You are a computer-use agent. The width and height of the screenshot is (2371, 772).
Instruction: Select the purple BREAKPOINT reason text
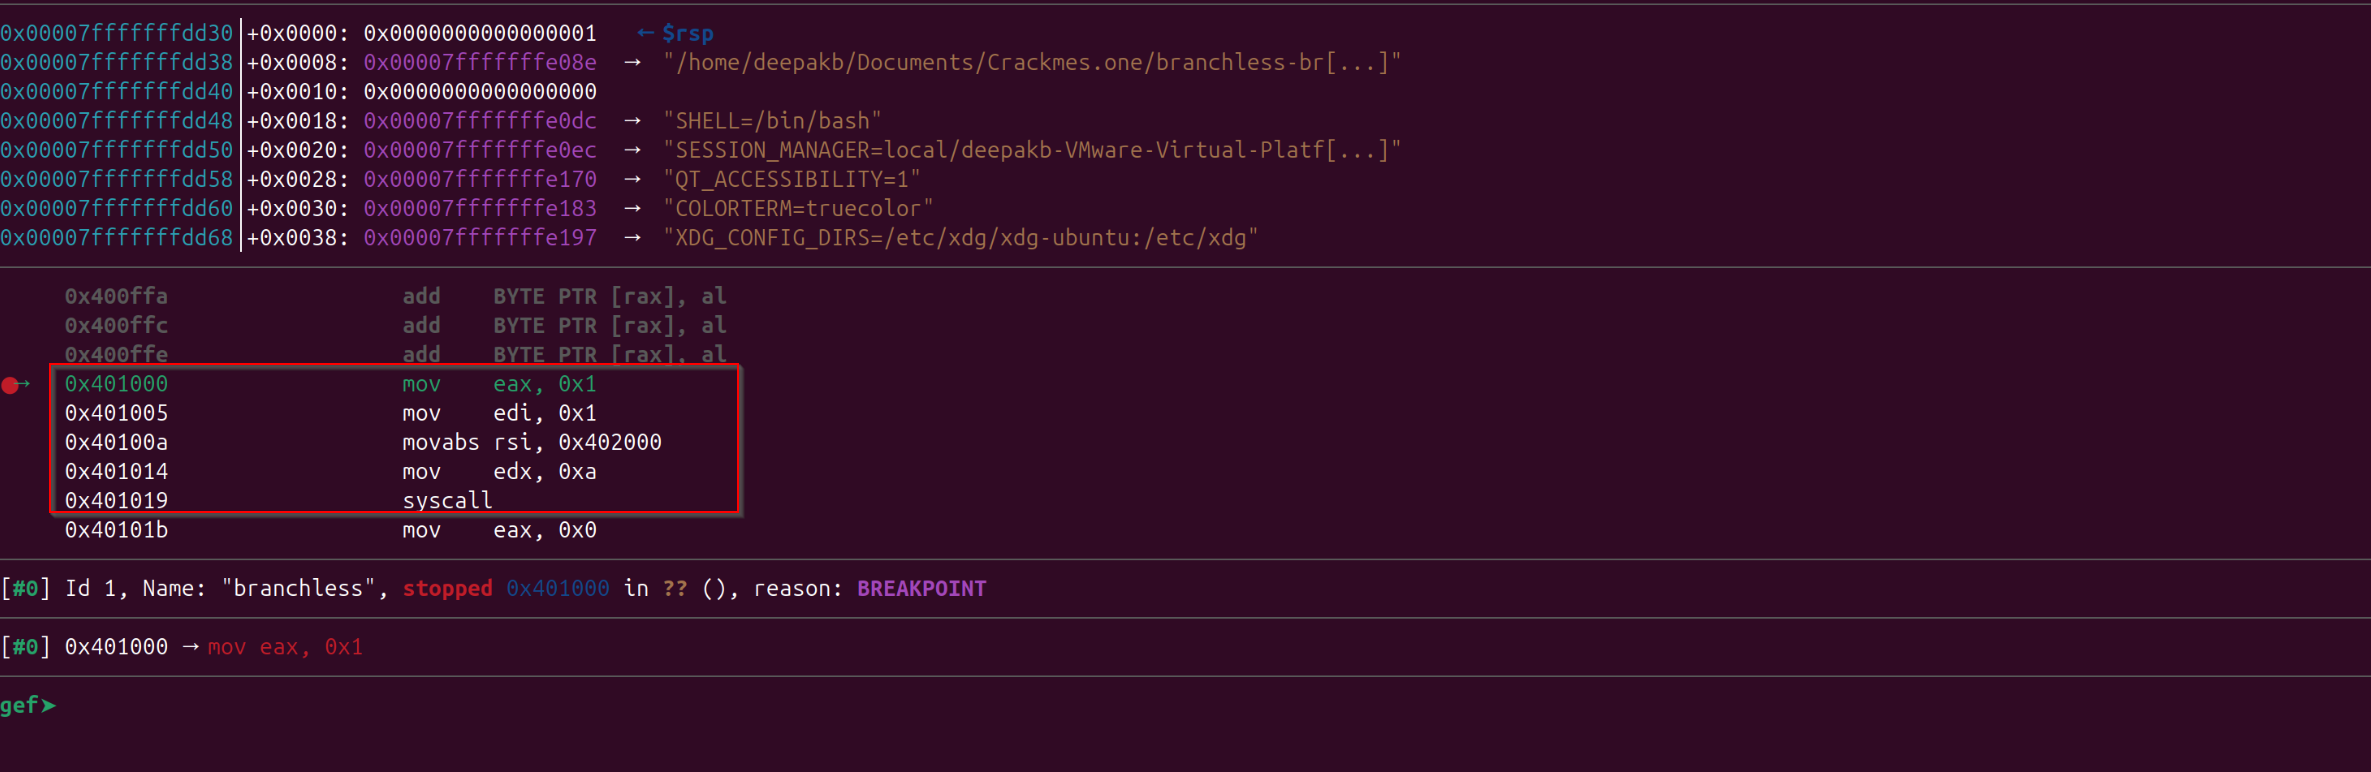click(921, 589)
